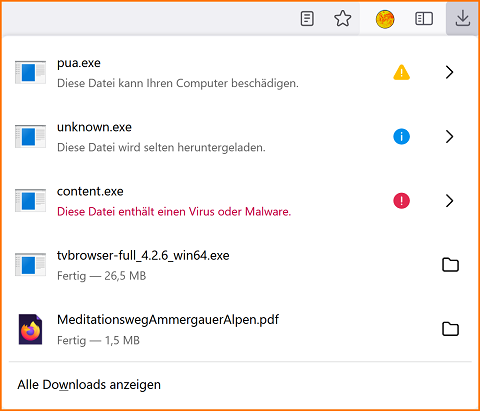Open the round orange extension icon
The image size is (480, 411).
[385, 19]
